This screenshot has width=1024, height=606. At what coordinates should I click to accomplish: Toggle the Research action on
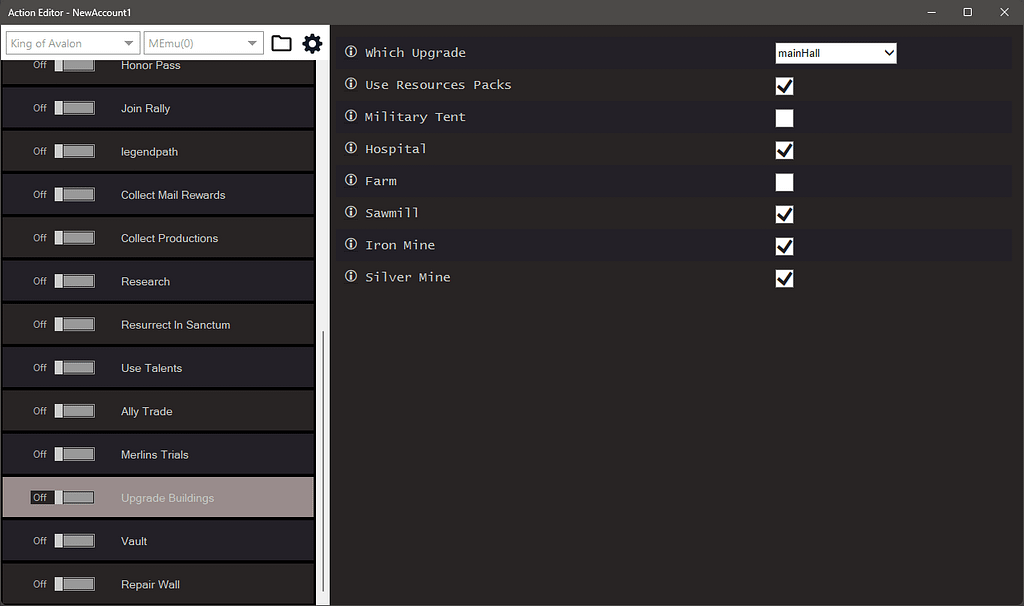click(x=74, y=281)
